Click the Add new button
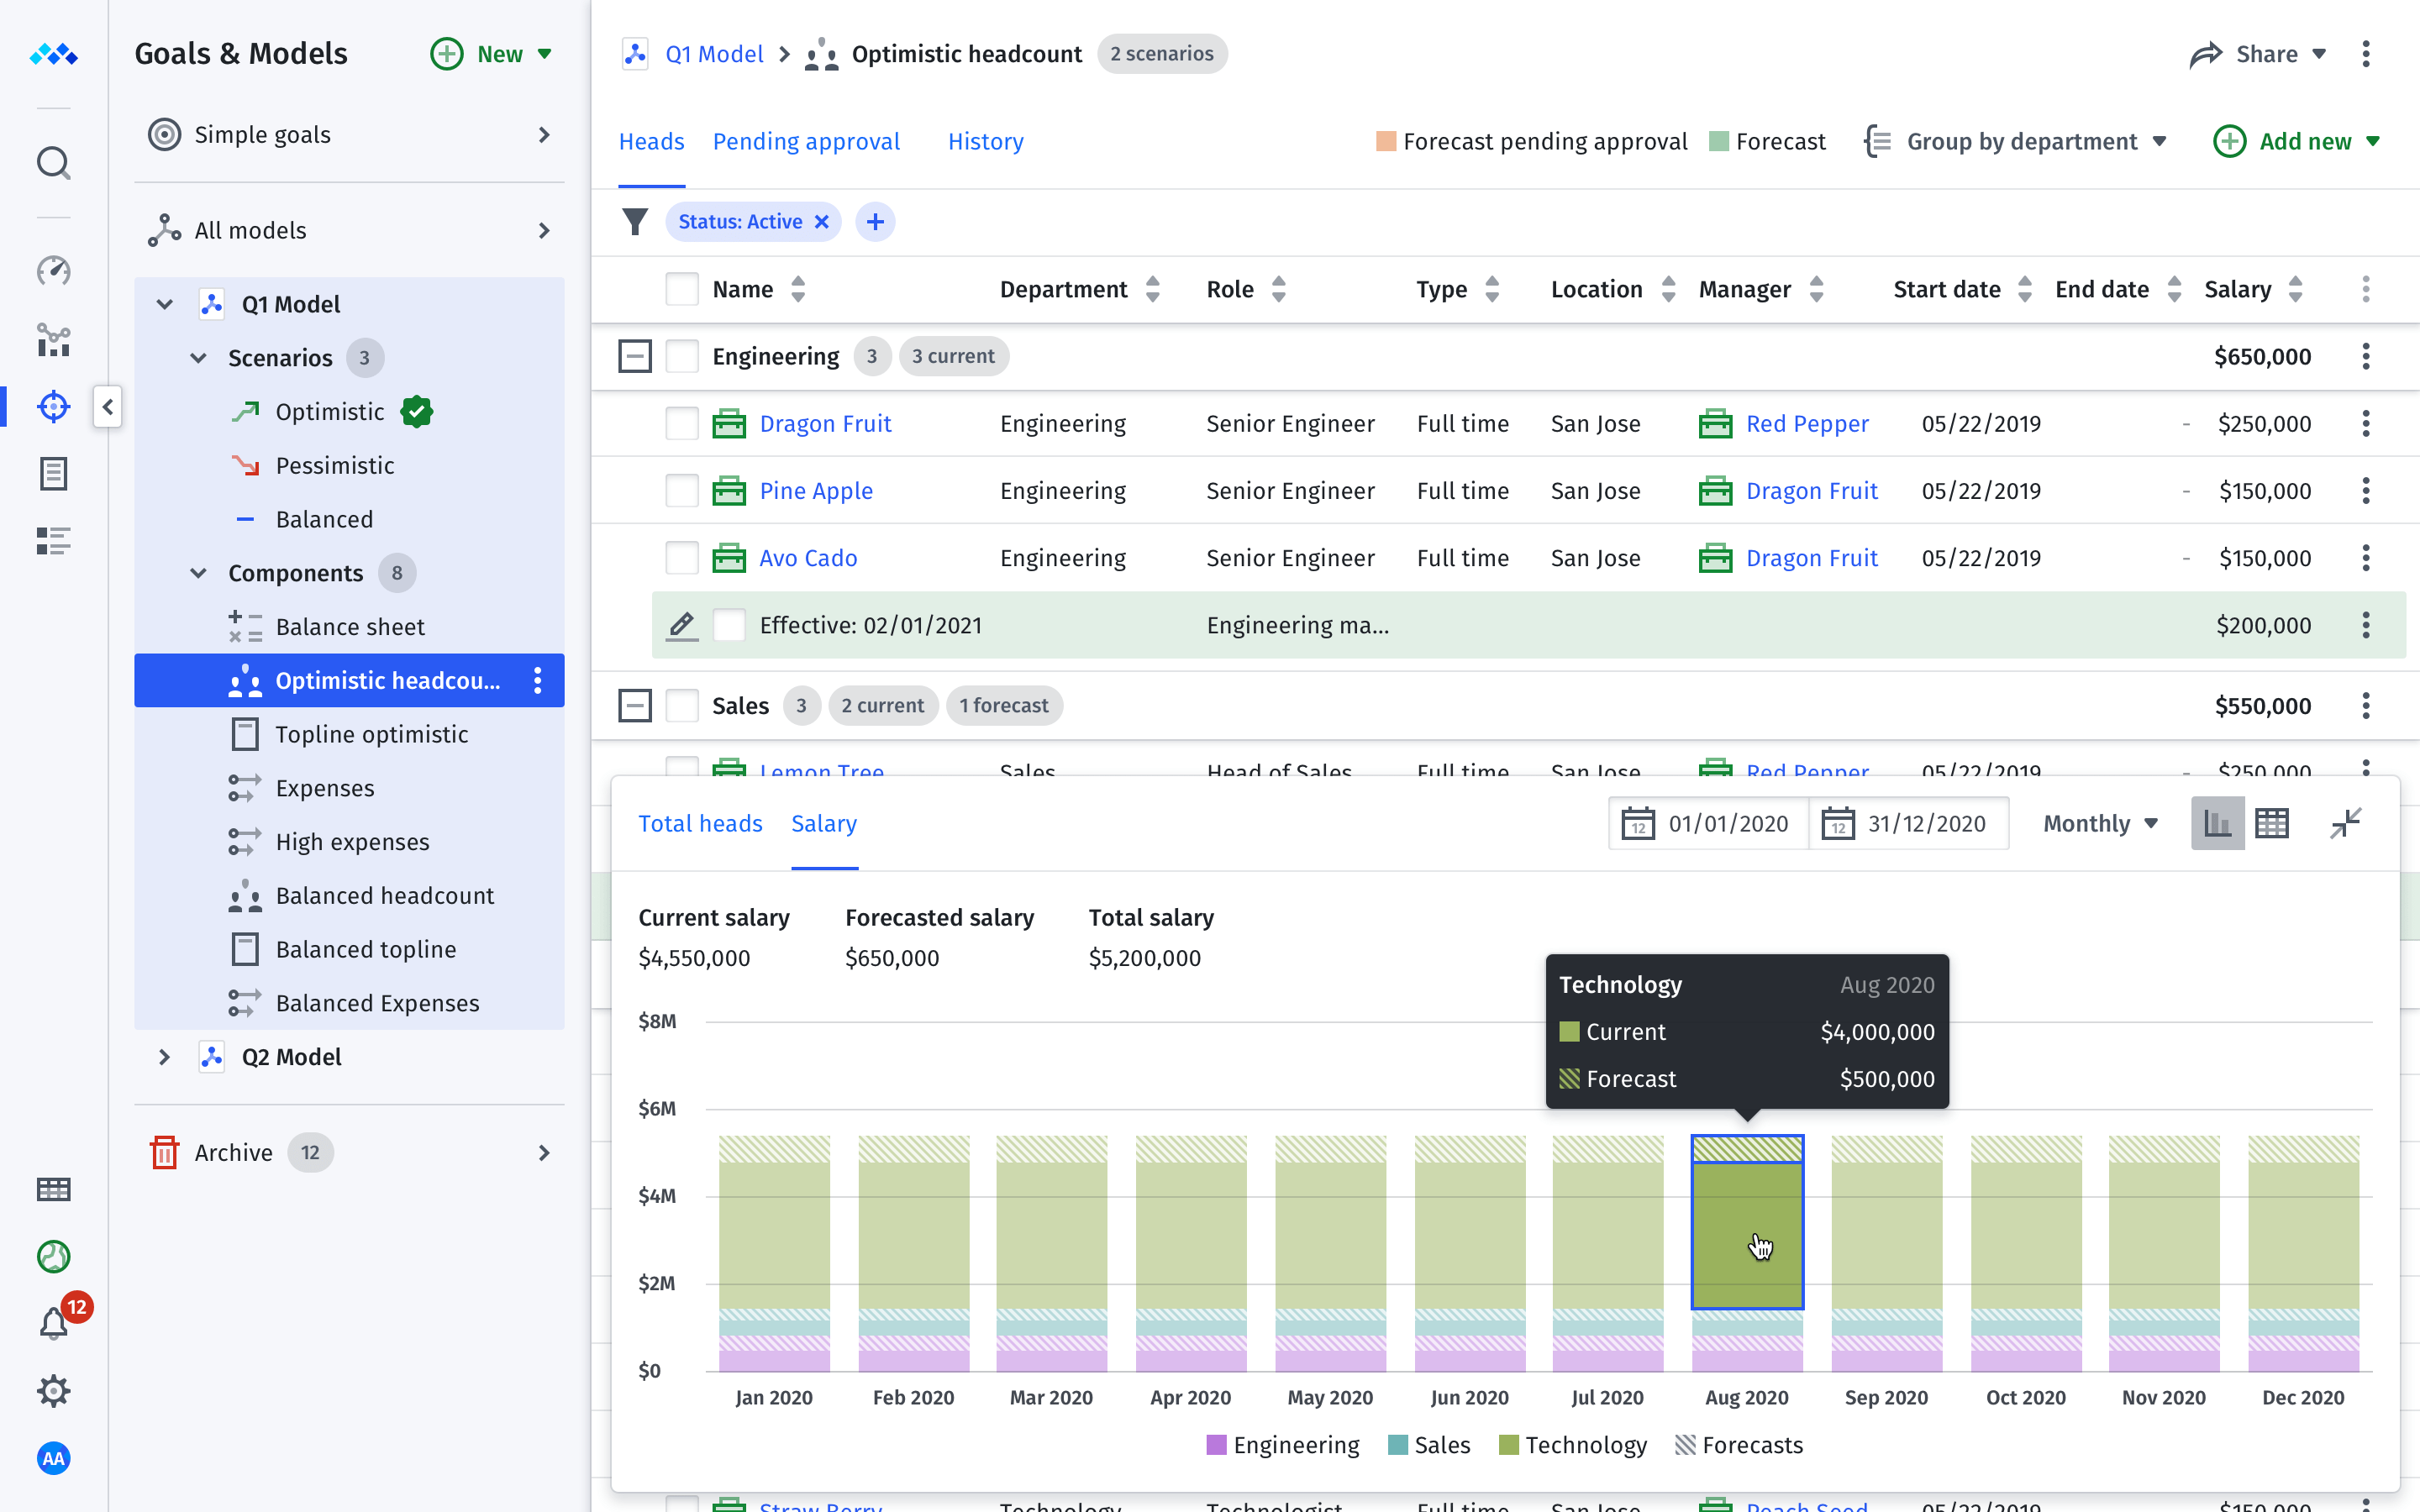2420x1512 pixels. [2298, 141]
